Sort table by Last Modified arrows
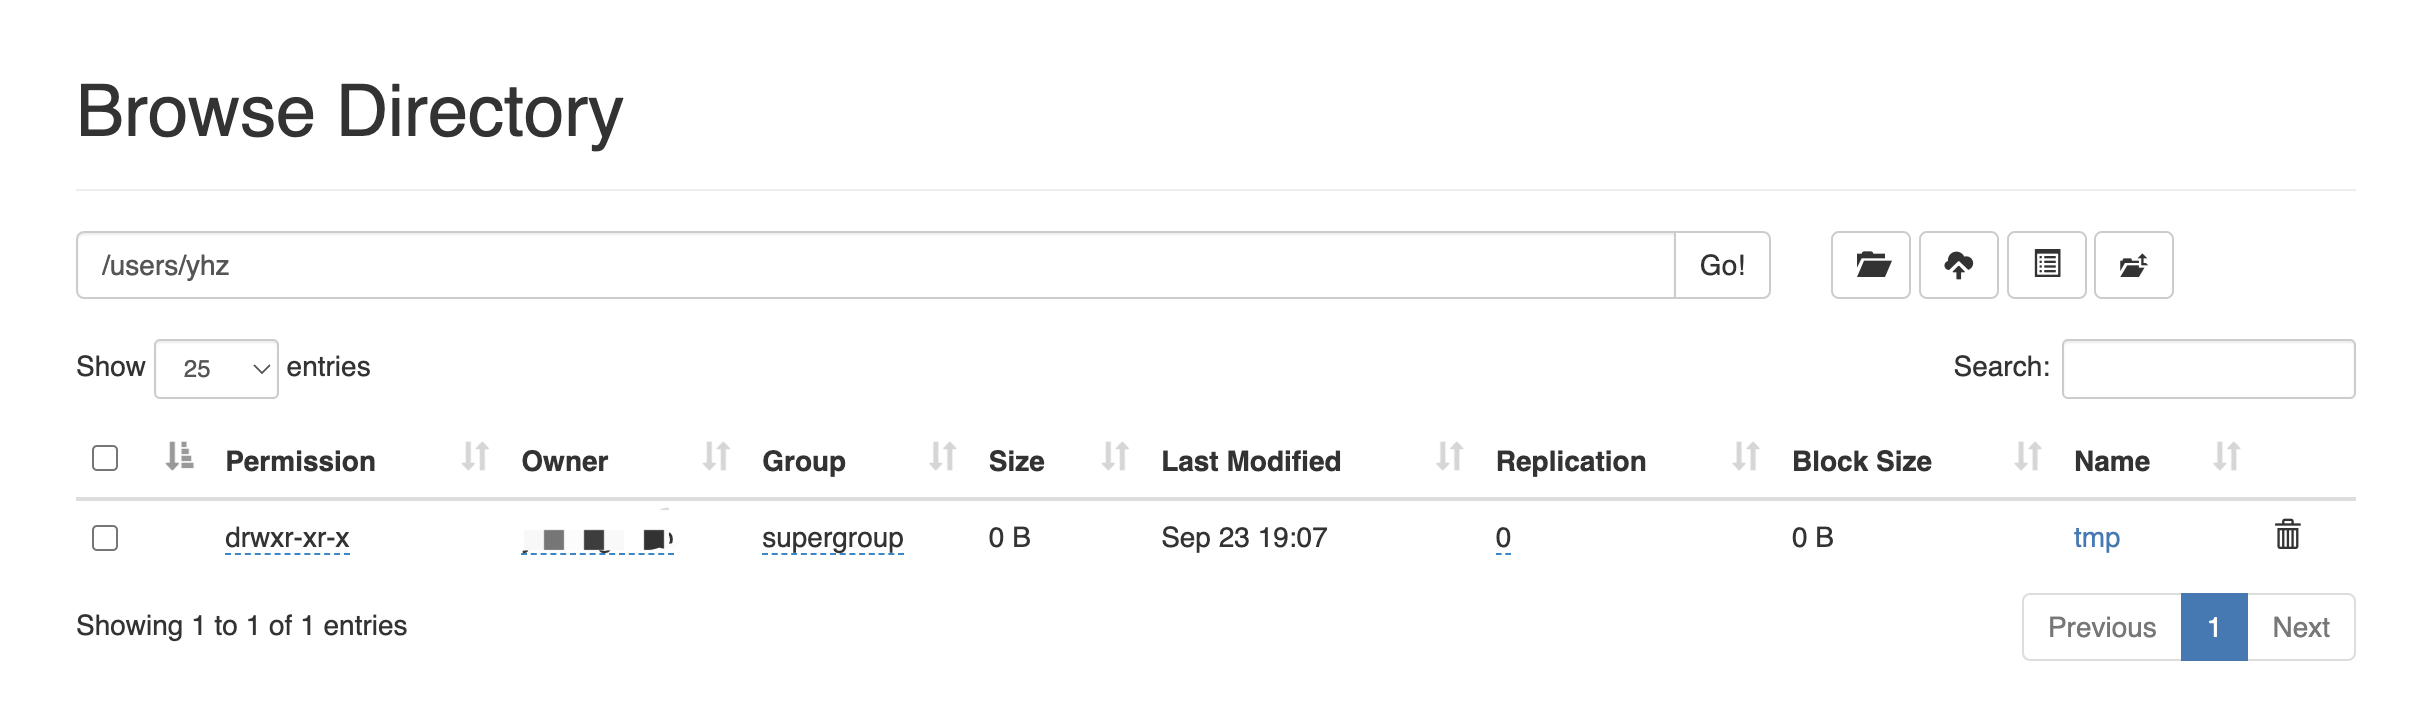 pyautogui.click(x=1450, y=457)
